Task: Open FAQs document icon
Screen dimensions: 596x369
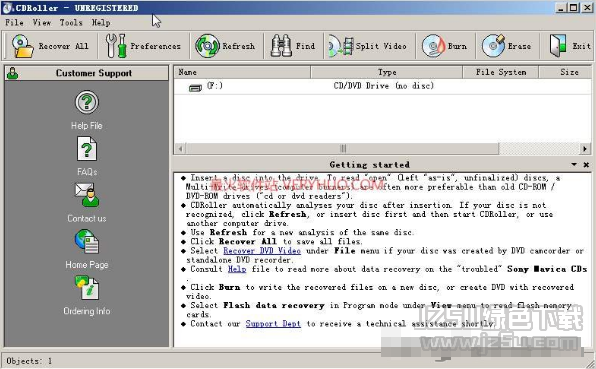Action: [x=87, y=149]
